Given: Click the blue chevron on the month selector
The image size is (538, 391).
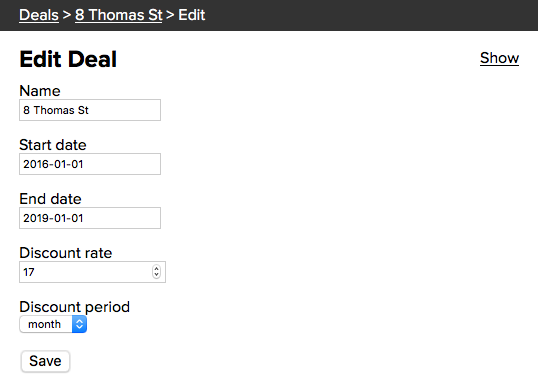Looking at the screenshot, I should click(79, 324).
